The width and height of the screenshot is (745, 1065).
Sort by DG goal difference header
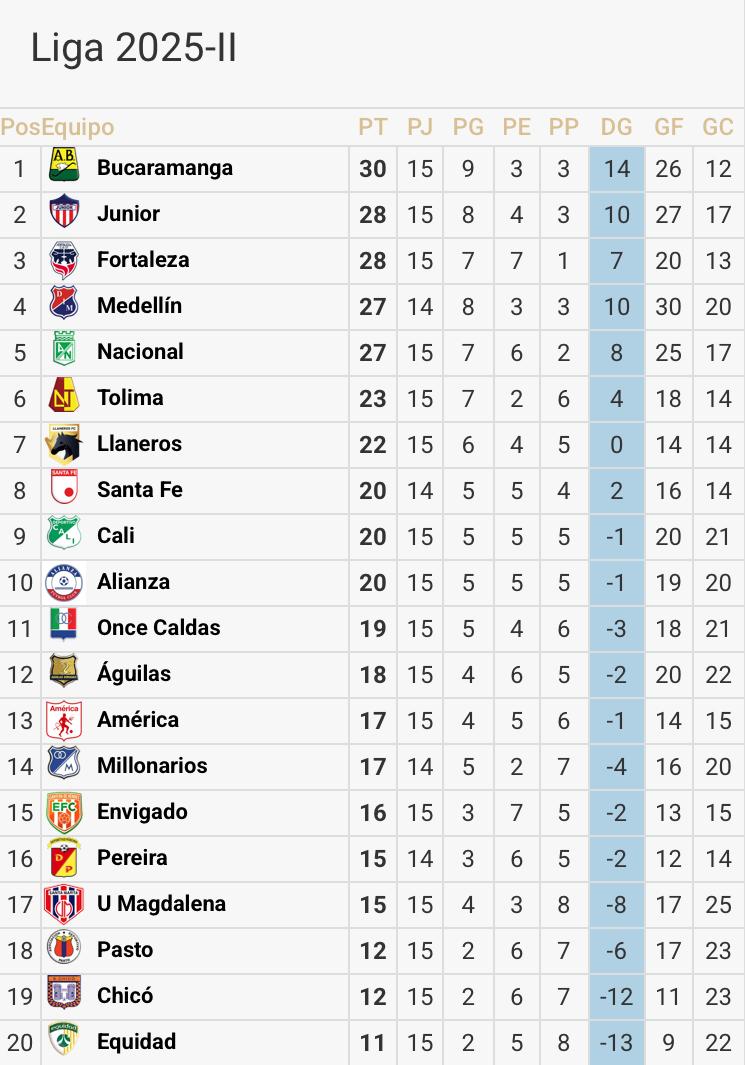coord(616,127)
